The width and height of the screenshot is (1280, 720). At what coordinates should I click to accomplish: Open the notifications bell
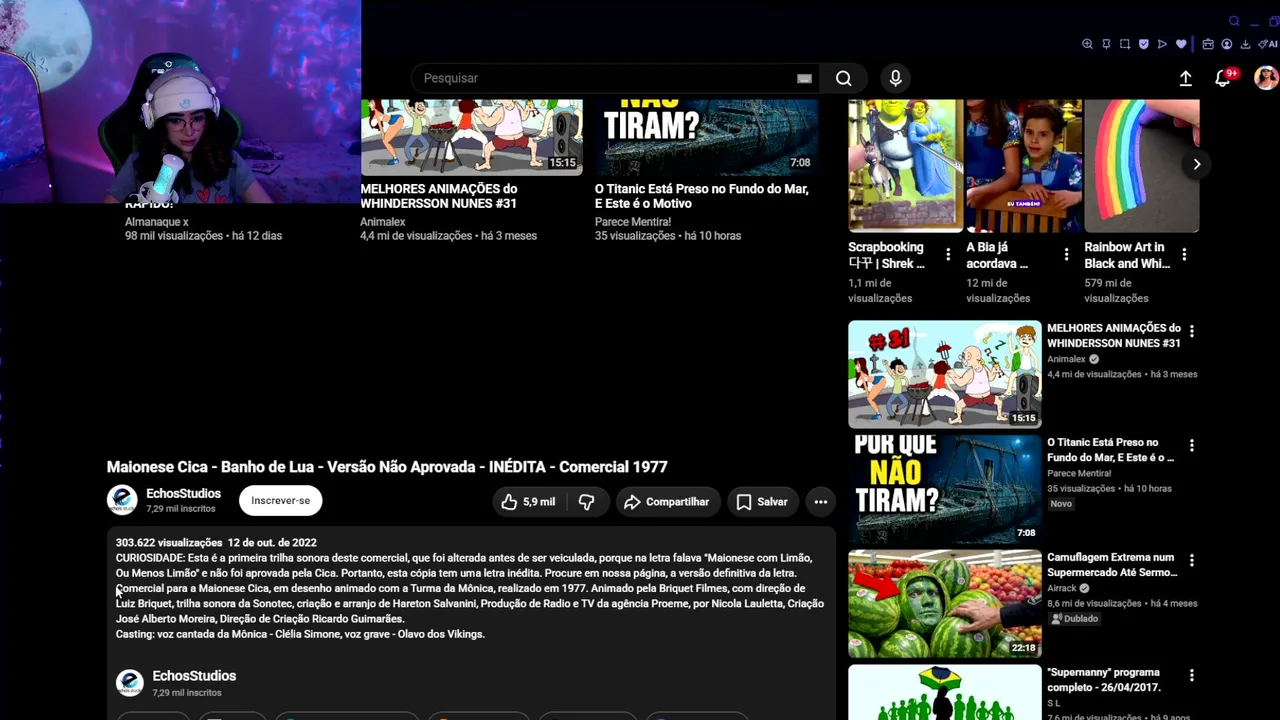click(1222, 78)
